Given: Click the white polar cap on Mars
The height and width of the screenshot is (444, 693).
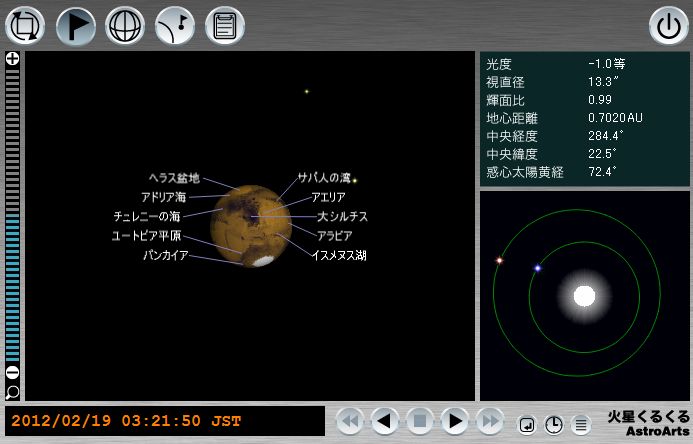Looking at the screenshot, I should click(263, 261).
